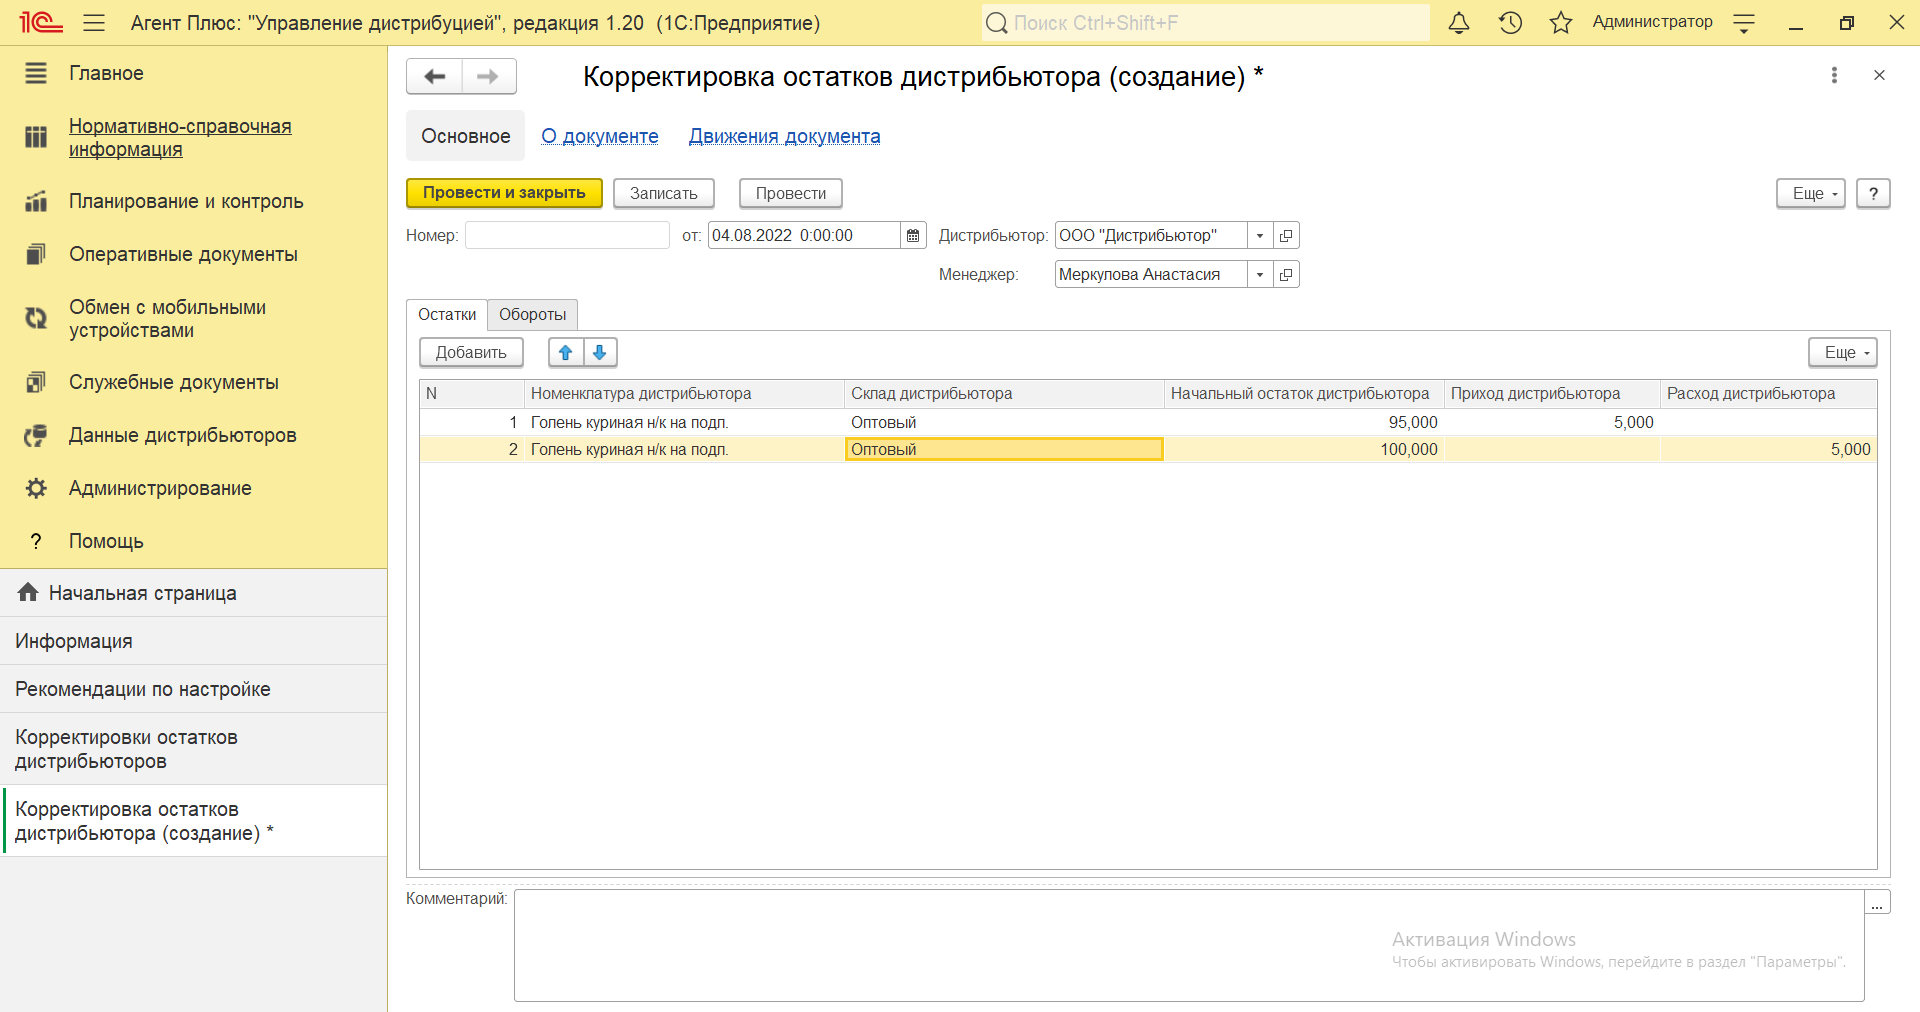1920x1012 pixels.
Task: Open the table's Еще dropdown menu
Action: [x=1843, y=352]
